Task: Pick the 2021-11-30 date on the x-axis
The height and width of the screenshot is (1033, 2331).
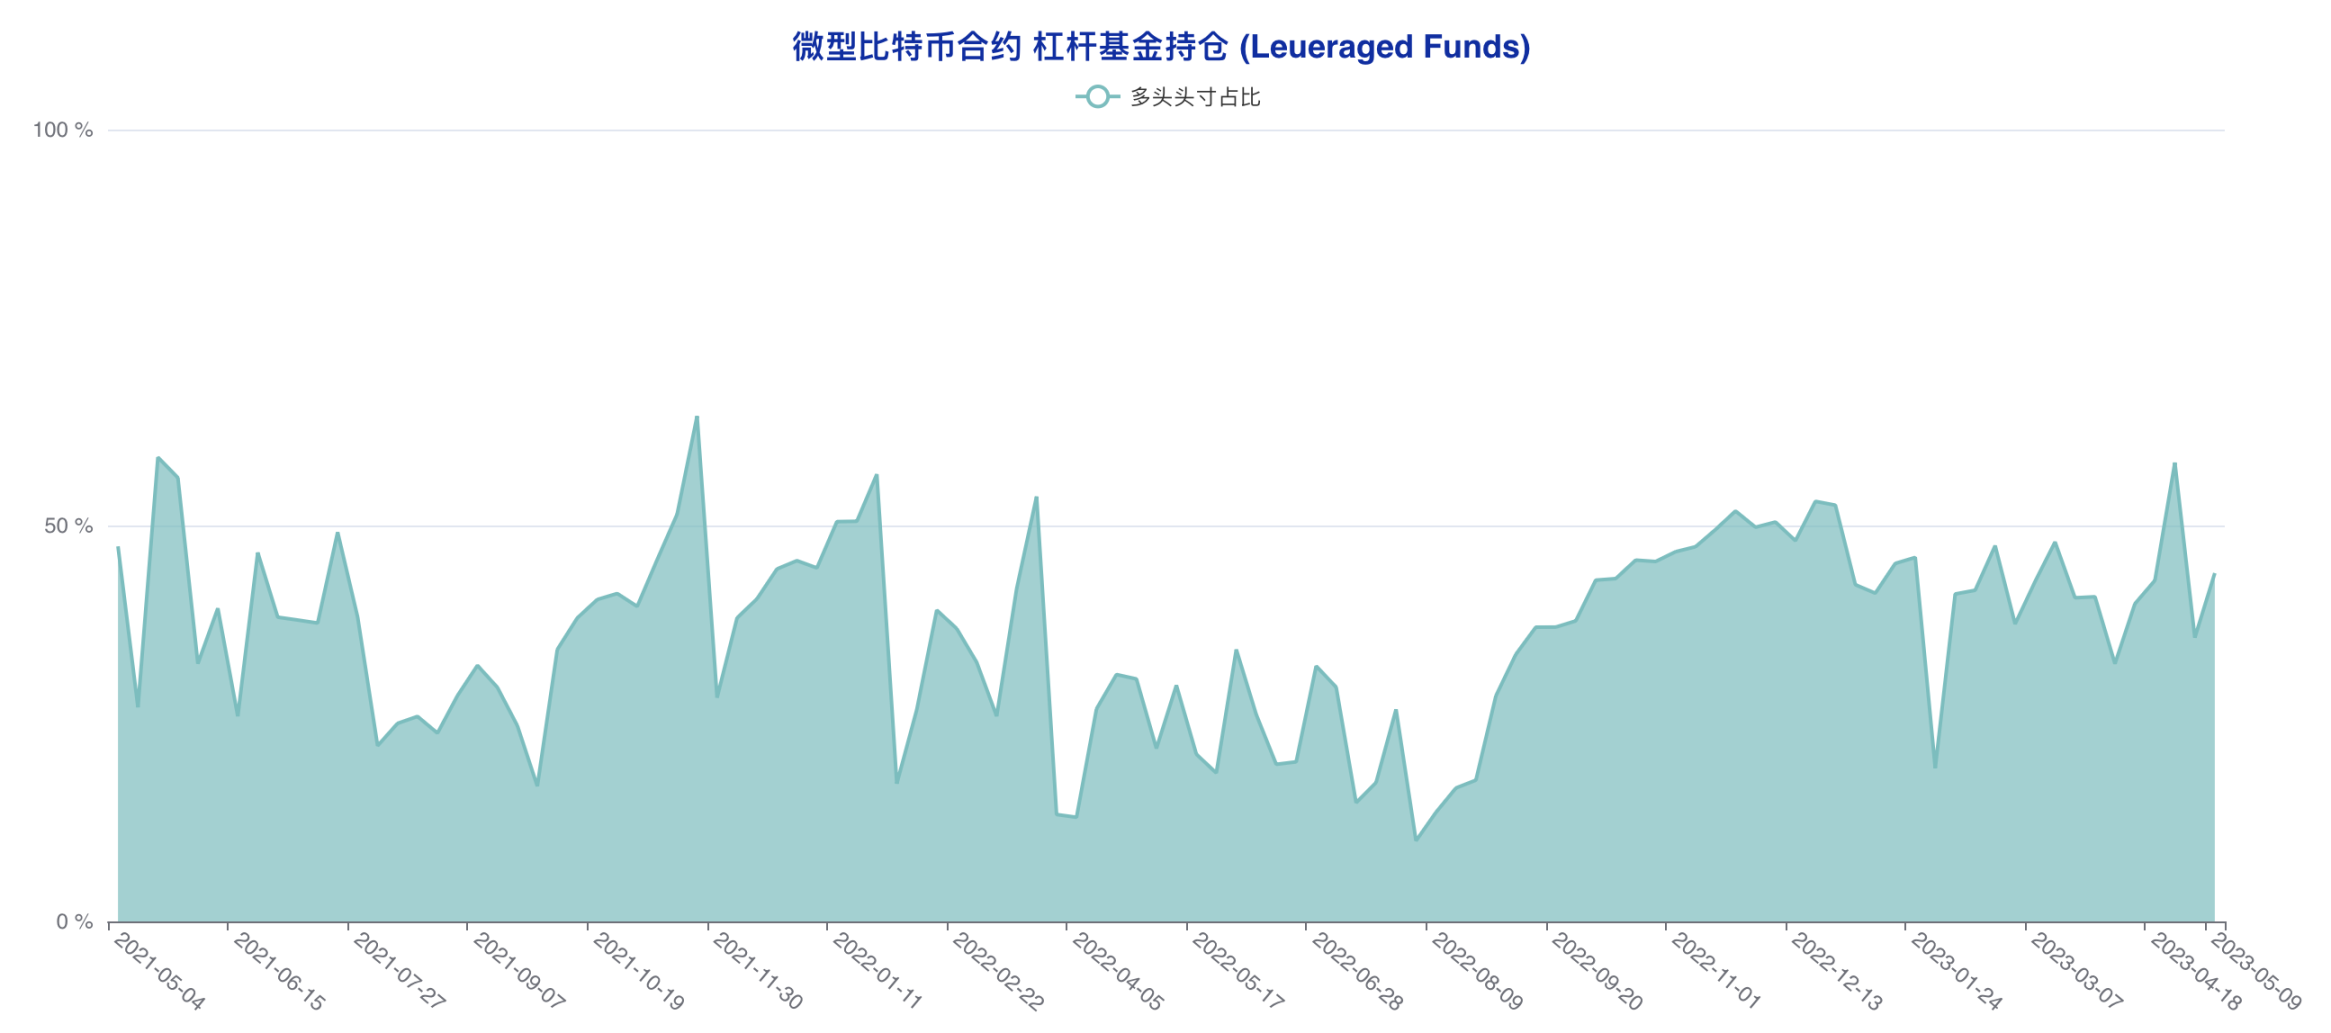Action: coord(757,971)
